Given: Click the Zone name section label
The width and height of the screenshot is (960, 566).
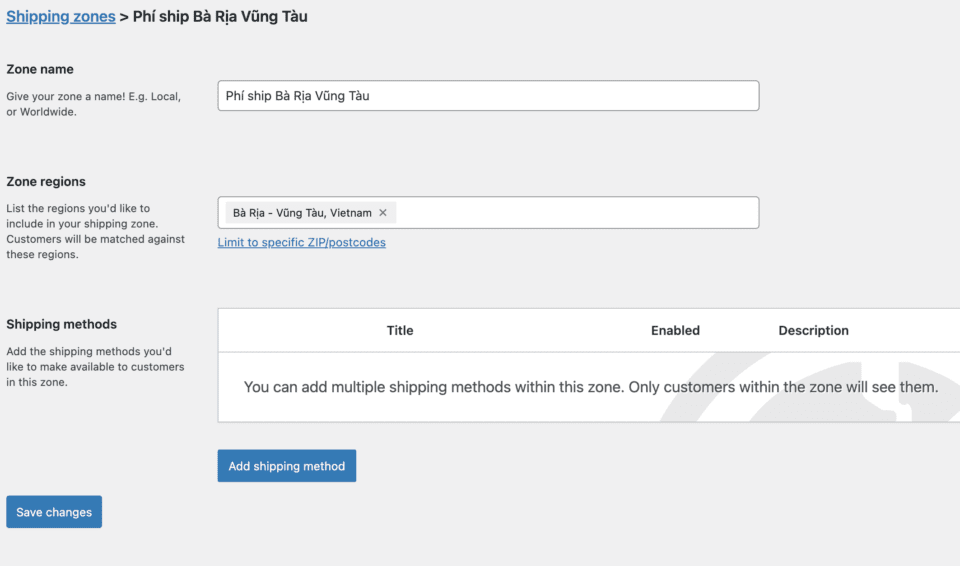Looking at the screenshot, I should [x=40, y=69].
